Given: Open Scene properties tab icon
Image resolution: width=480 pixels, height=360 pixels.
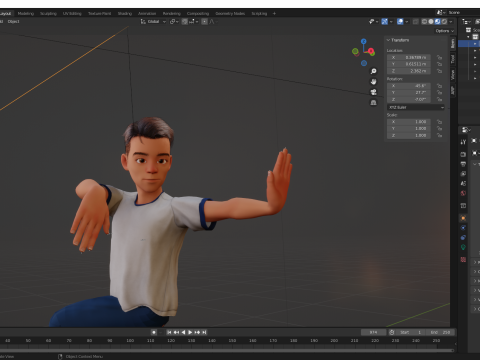Looking at the screenshot, I should [463, 183].
